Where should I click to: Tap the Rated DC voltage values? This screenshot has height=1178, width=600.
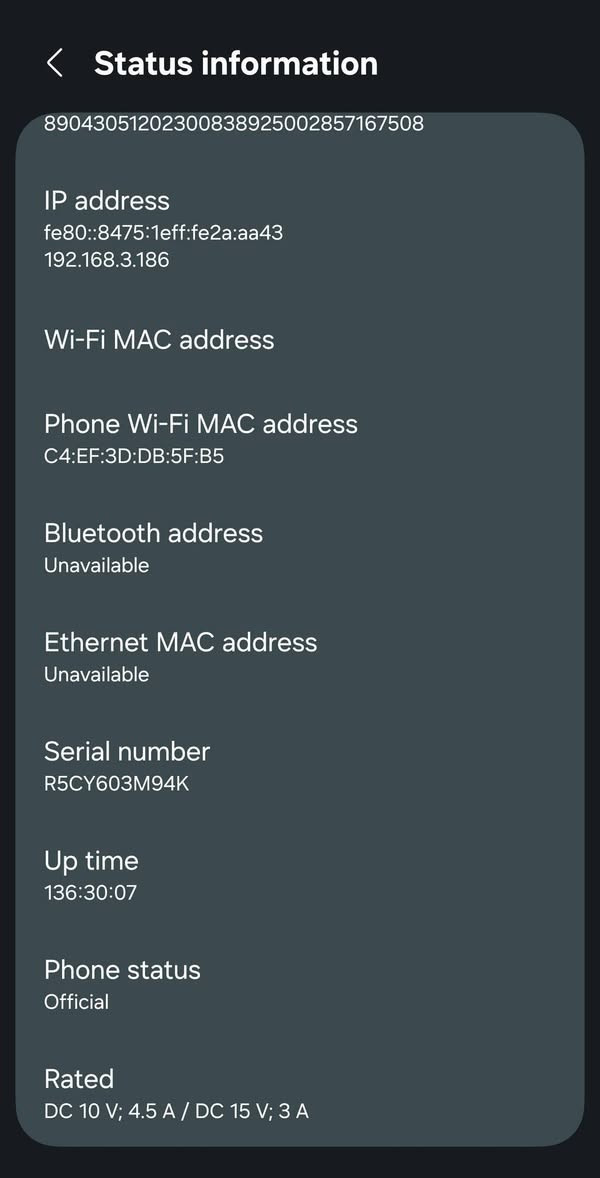(176, 1110)
